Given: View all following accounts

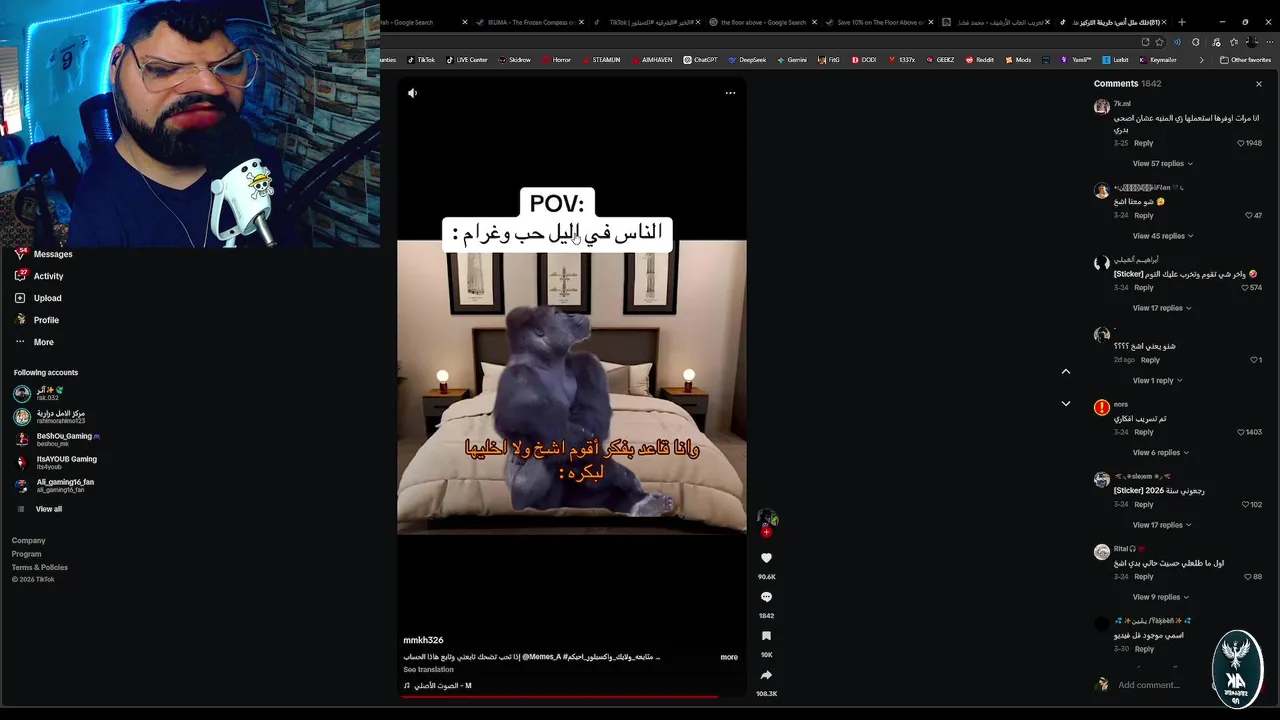Looking at the screenshot, I should coord(48,509).
